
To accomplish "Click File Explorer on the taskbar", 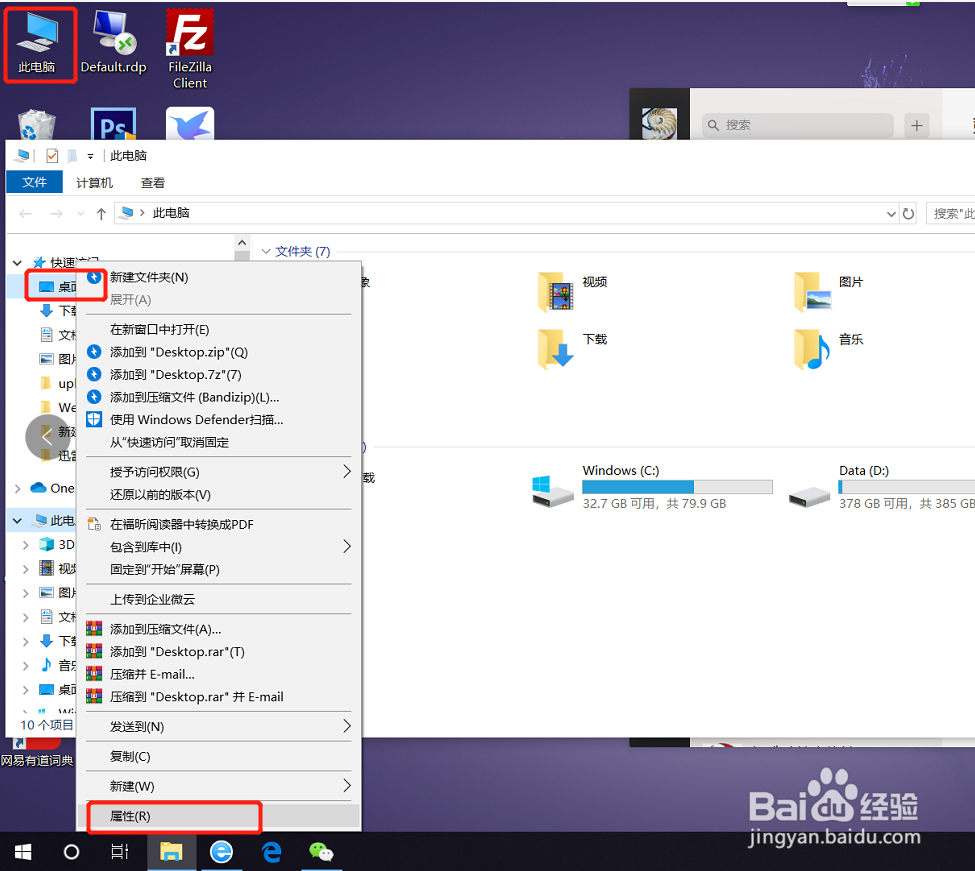I will pyautogui.click(x=171, y=852).
